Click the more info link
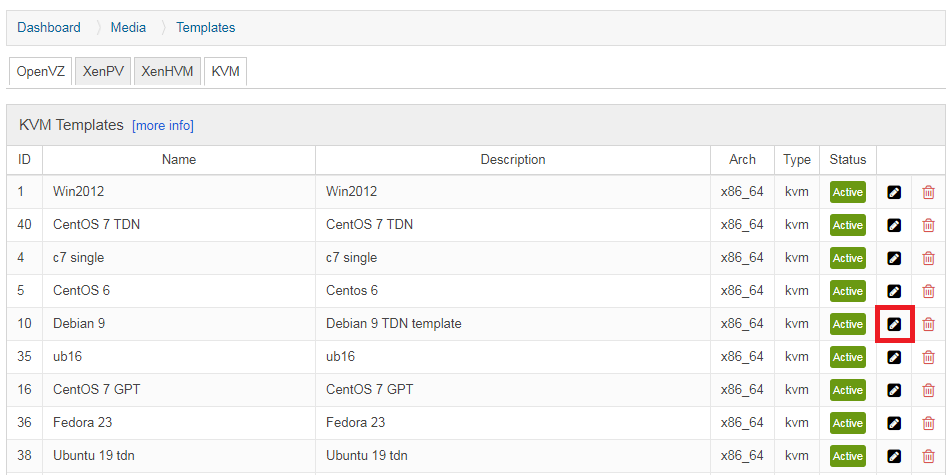This screenshot has height=475, width=950. (x=163, y=125)
